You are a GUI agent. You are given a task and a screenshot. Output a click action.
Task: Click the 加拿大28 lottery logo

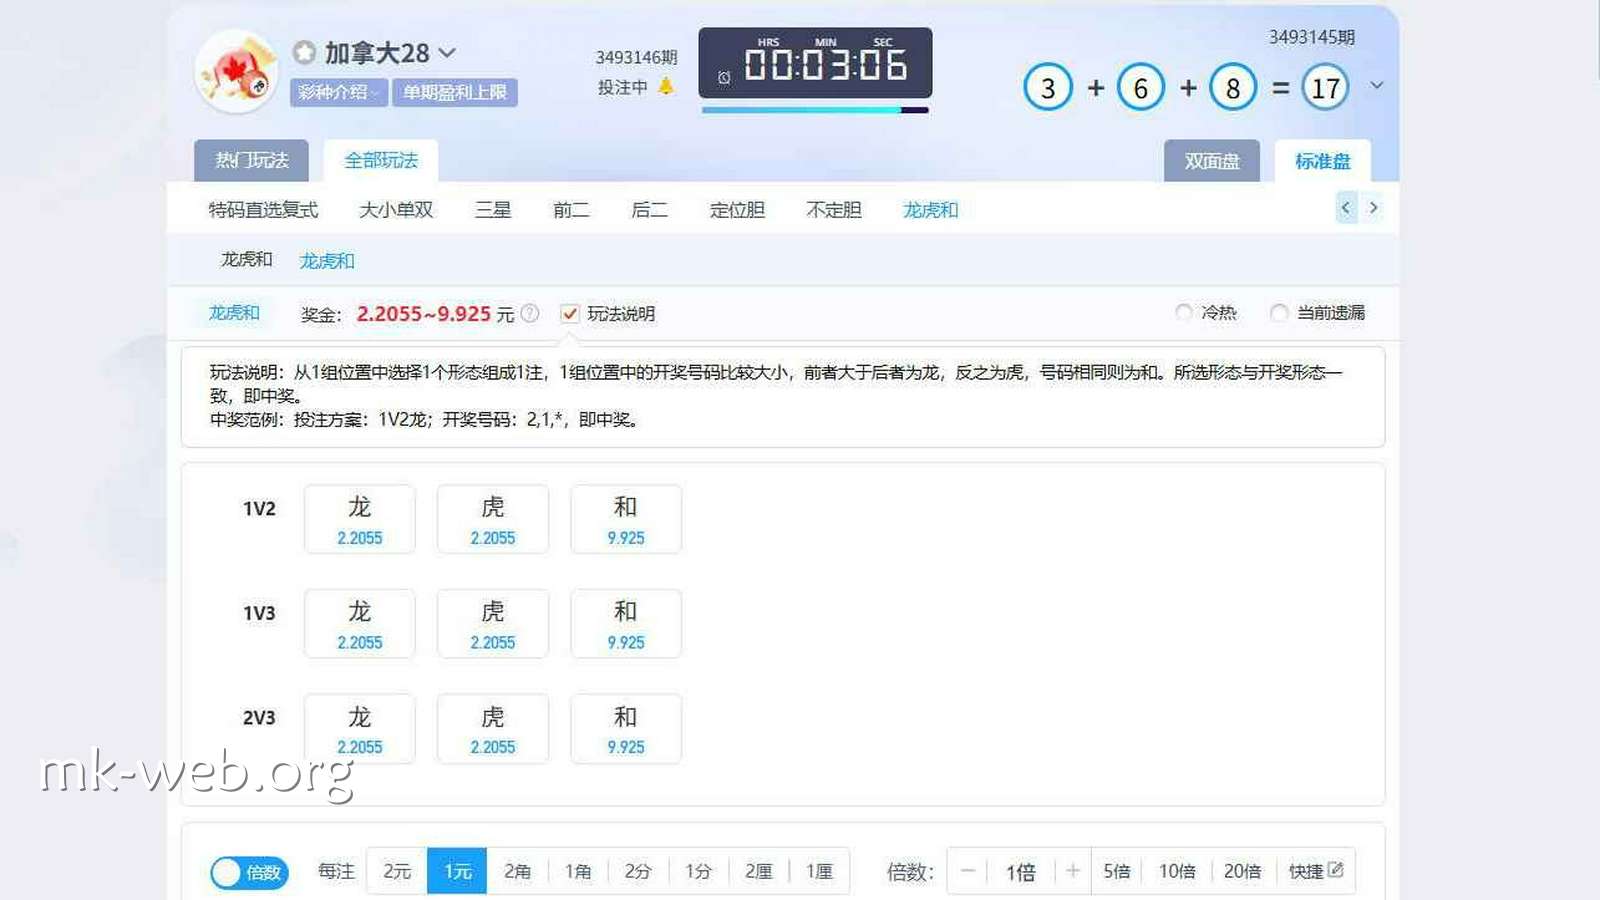236,71
